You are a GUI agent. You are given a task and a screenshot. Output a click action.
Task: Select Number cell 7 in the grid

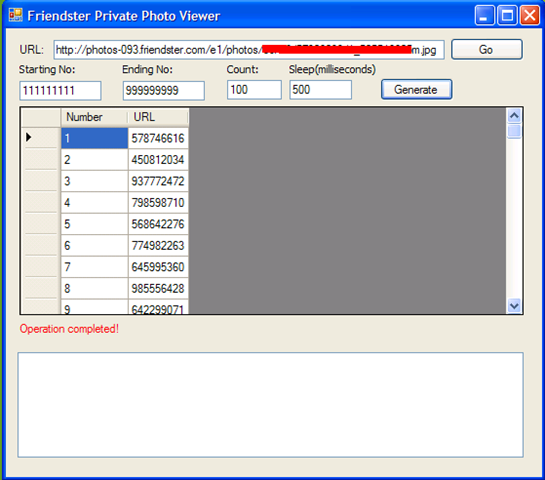pos(95,267)
